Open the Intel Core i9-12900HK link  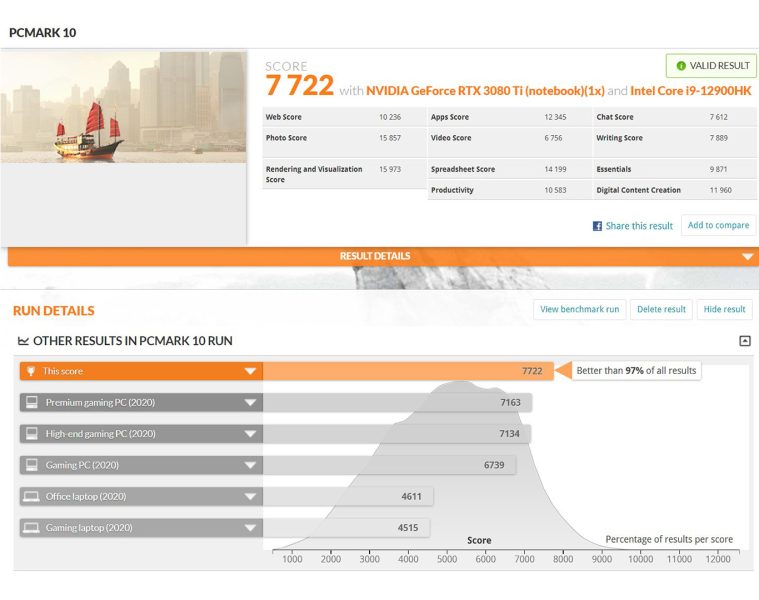691,91
